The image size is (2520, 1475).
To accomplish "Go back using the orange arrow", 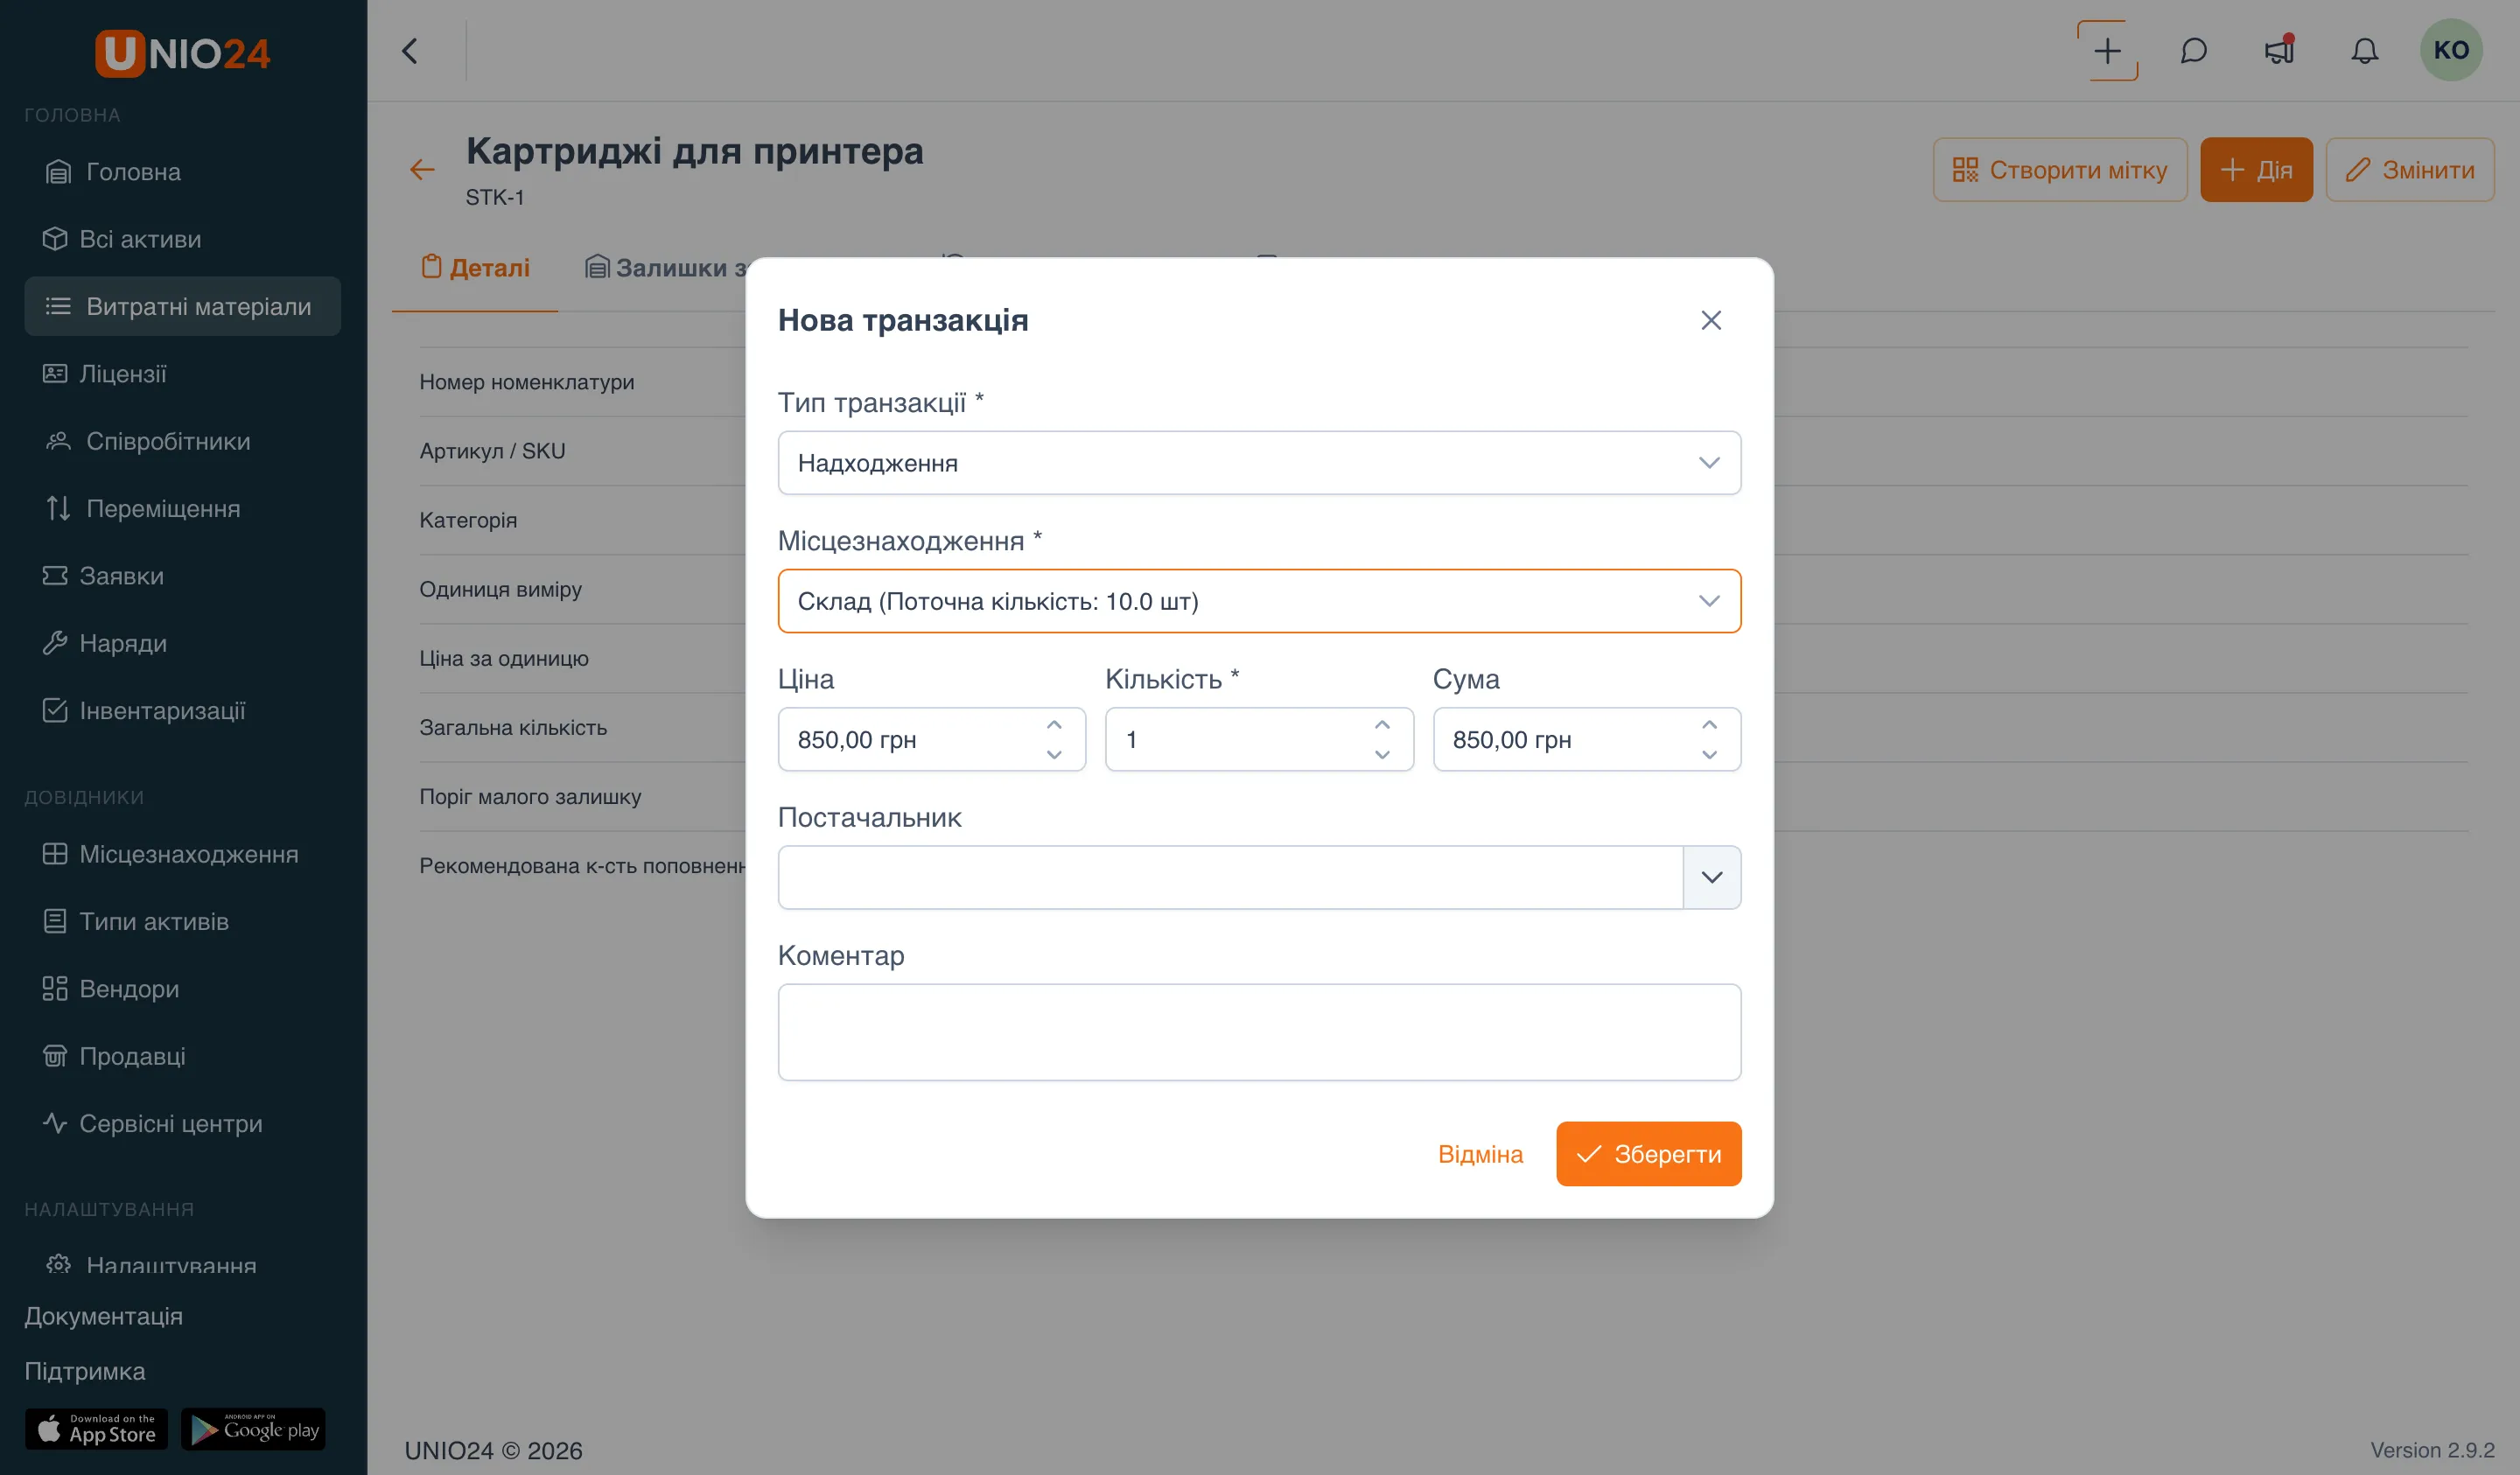I will pyautogui.click(x=422, y=170).
